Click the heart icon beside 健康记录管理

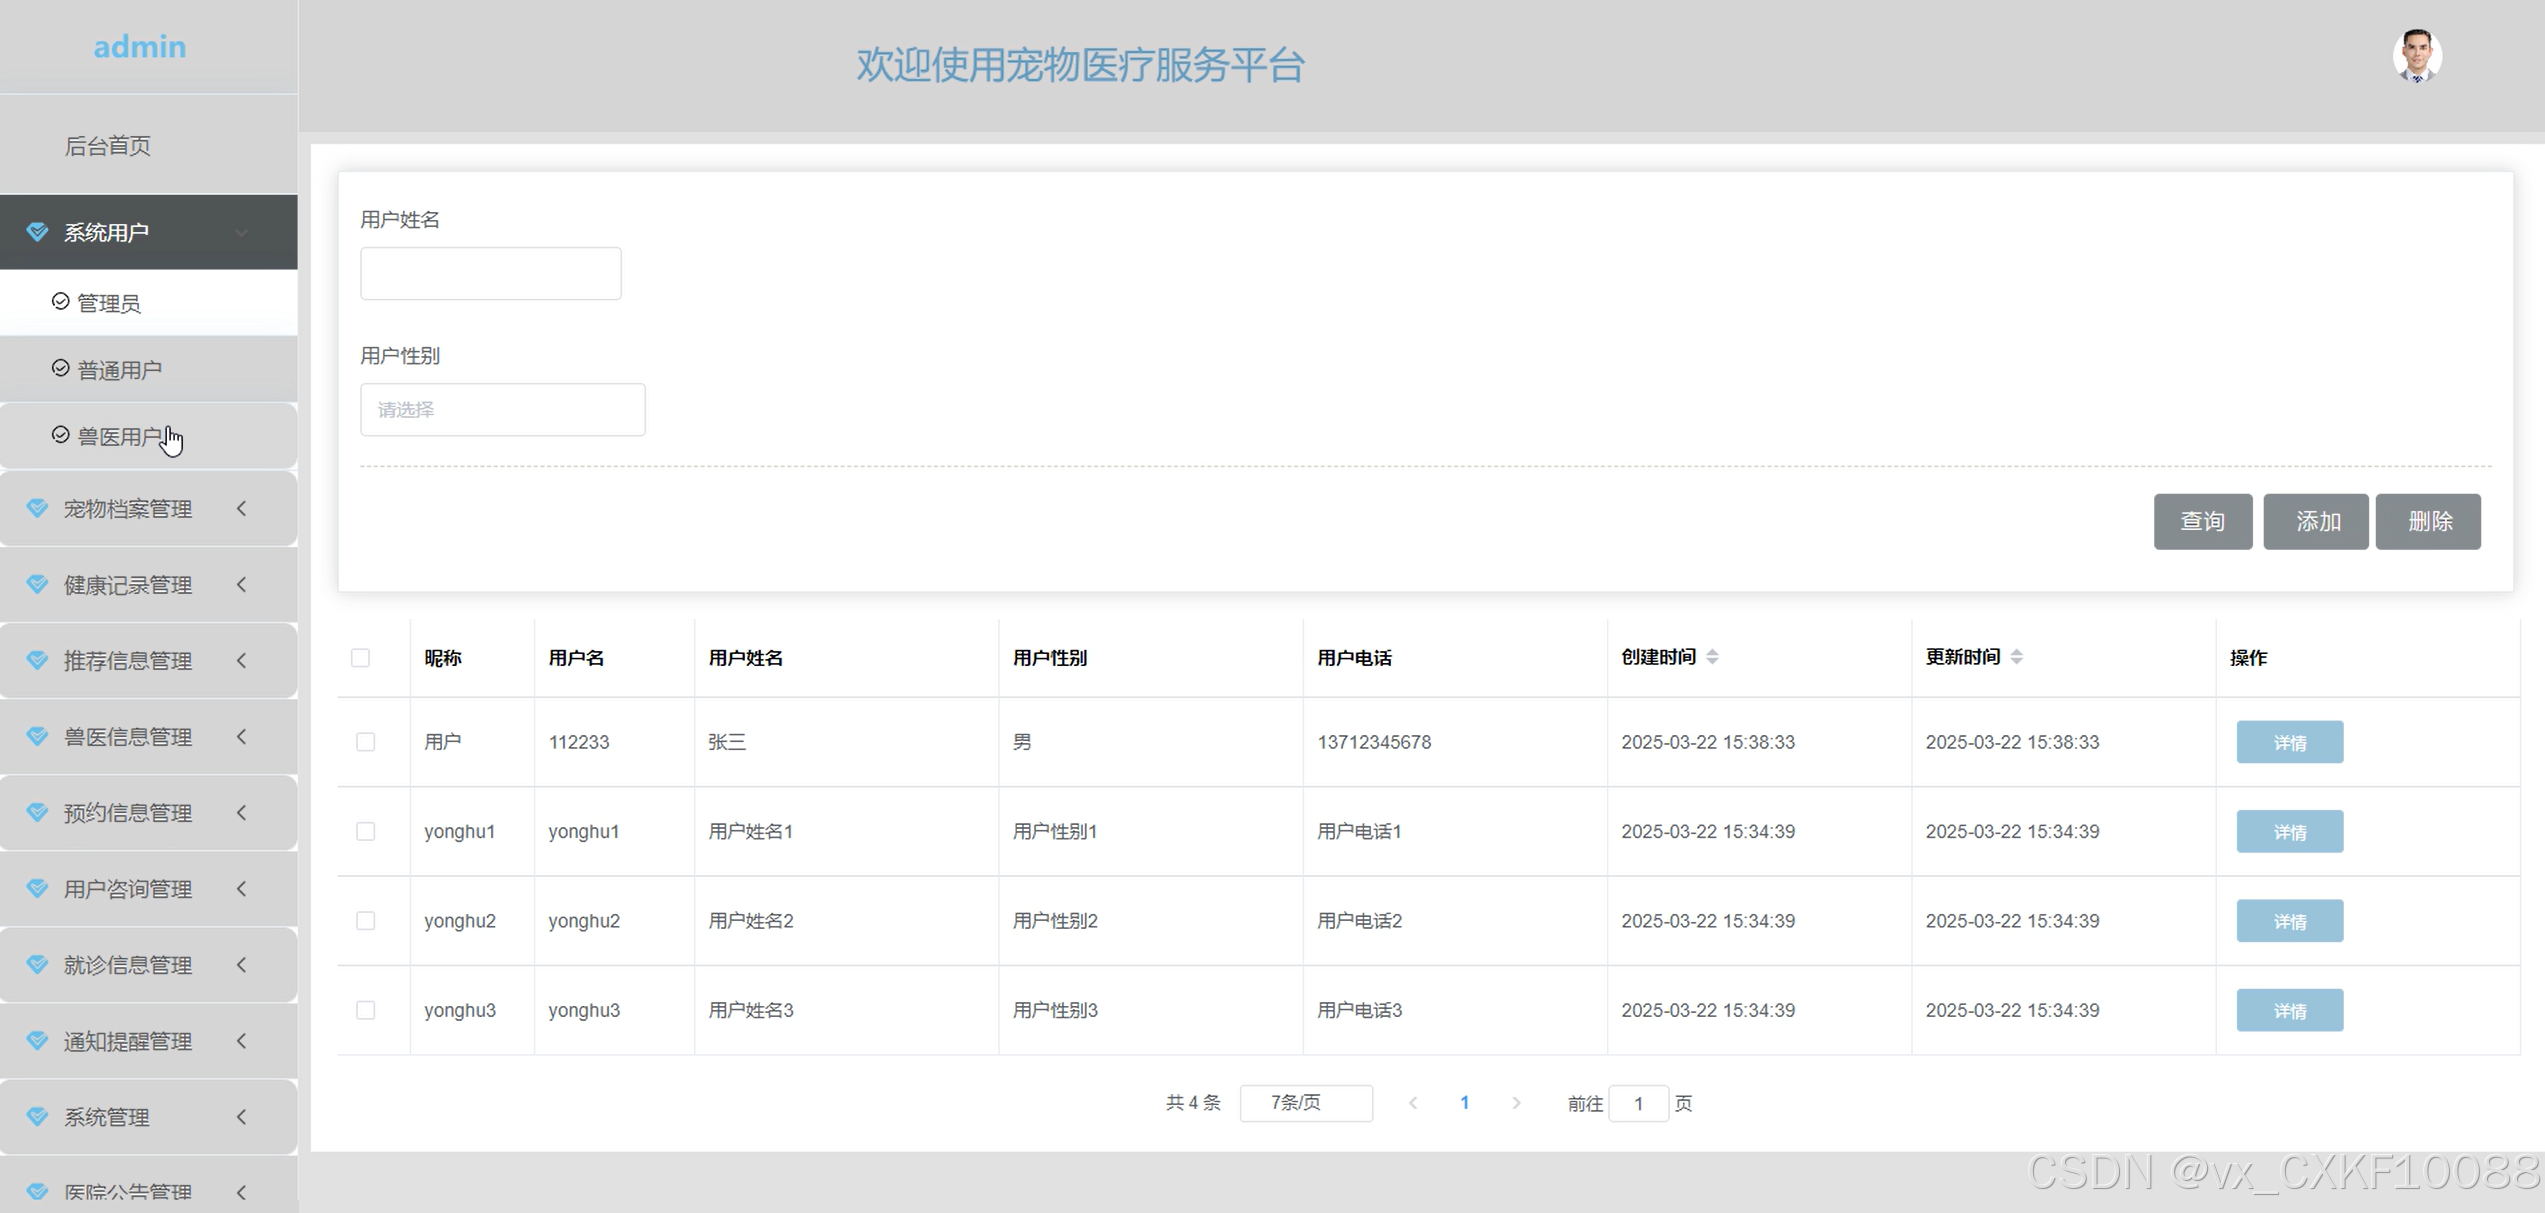pyautogui.click(x=37, y=584)
